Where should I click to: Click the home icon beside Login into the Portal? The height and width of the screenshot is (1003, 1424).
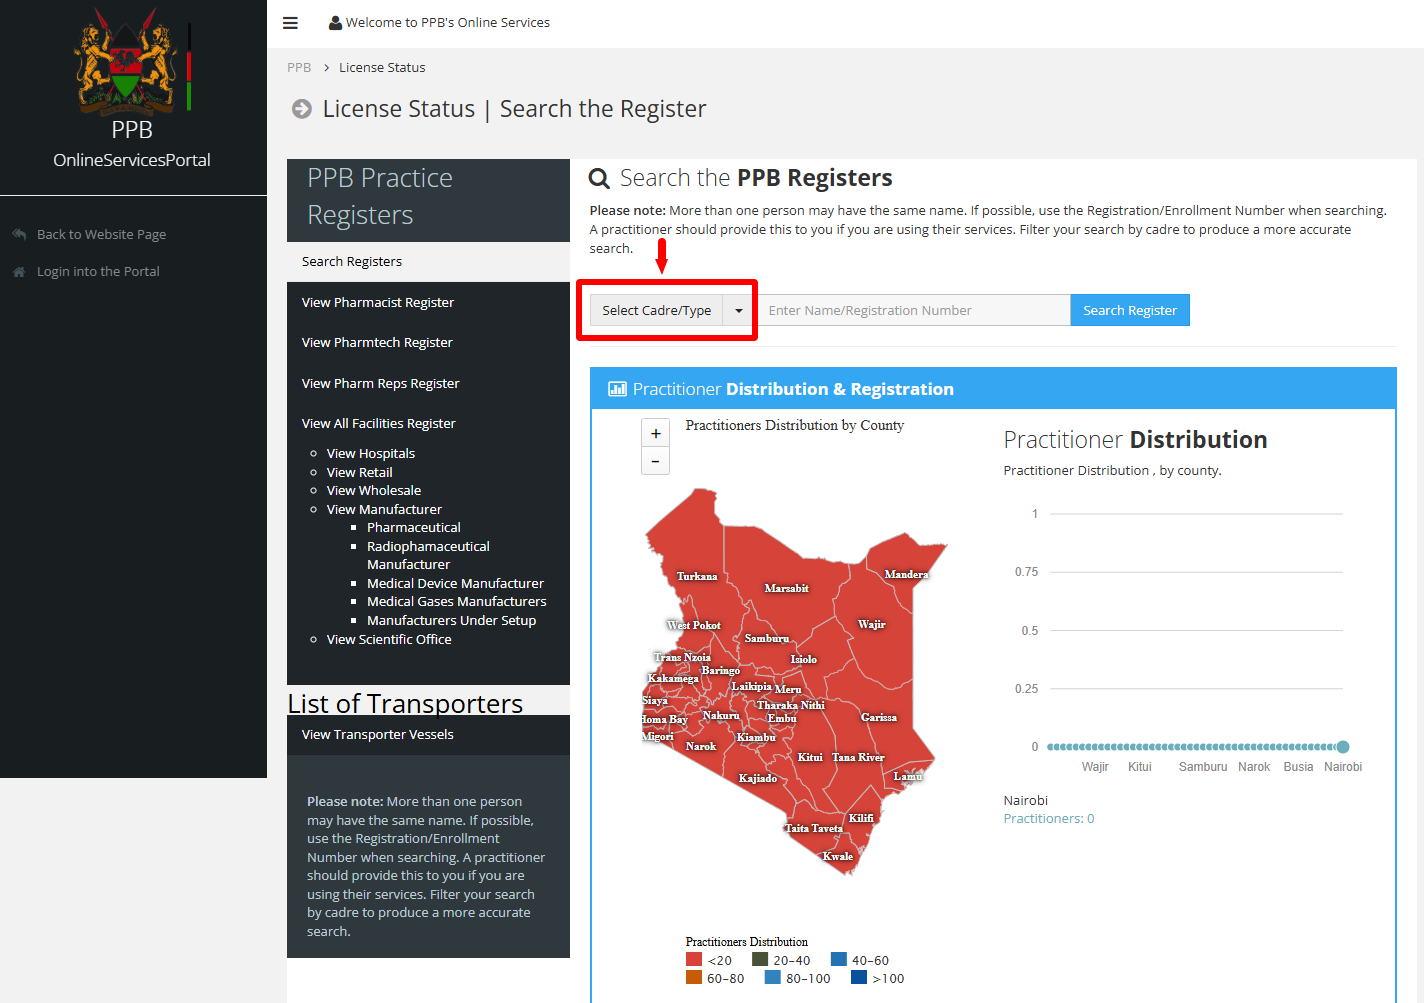19,271
